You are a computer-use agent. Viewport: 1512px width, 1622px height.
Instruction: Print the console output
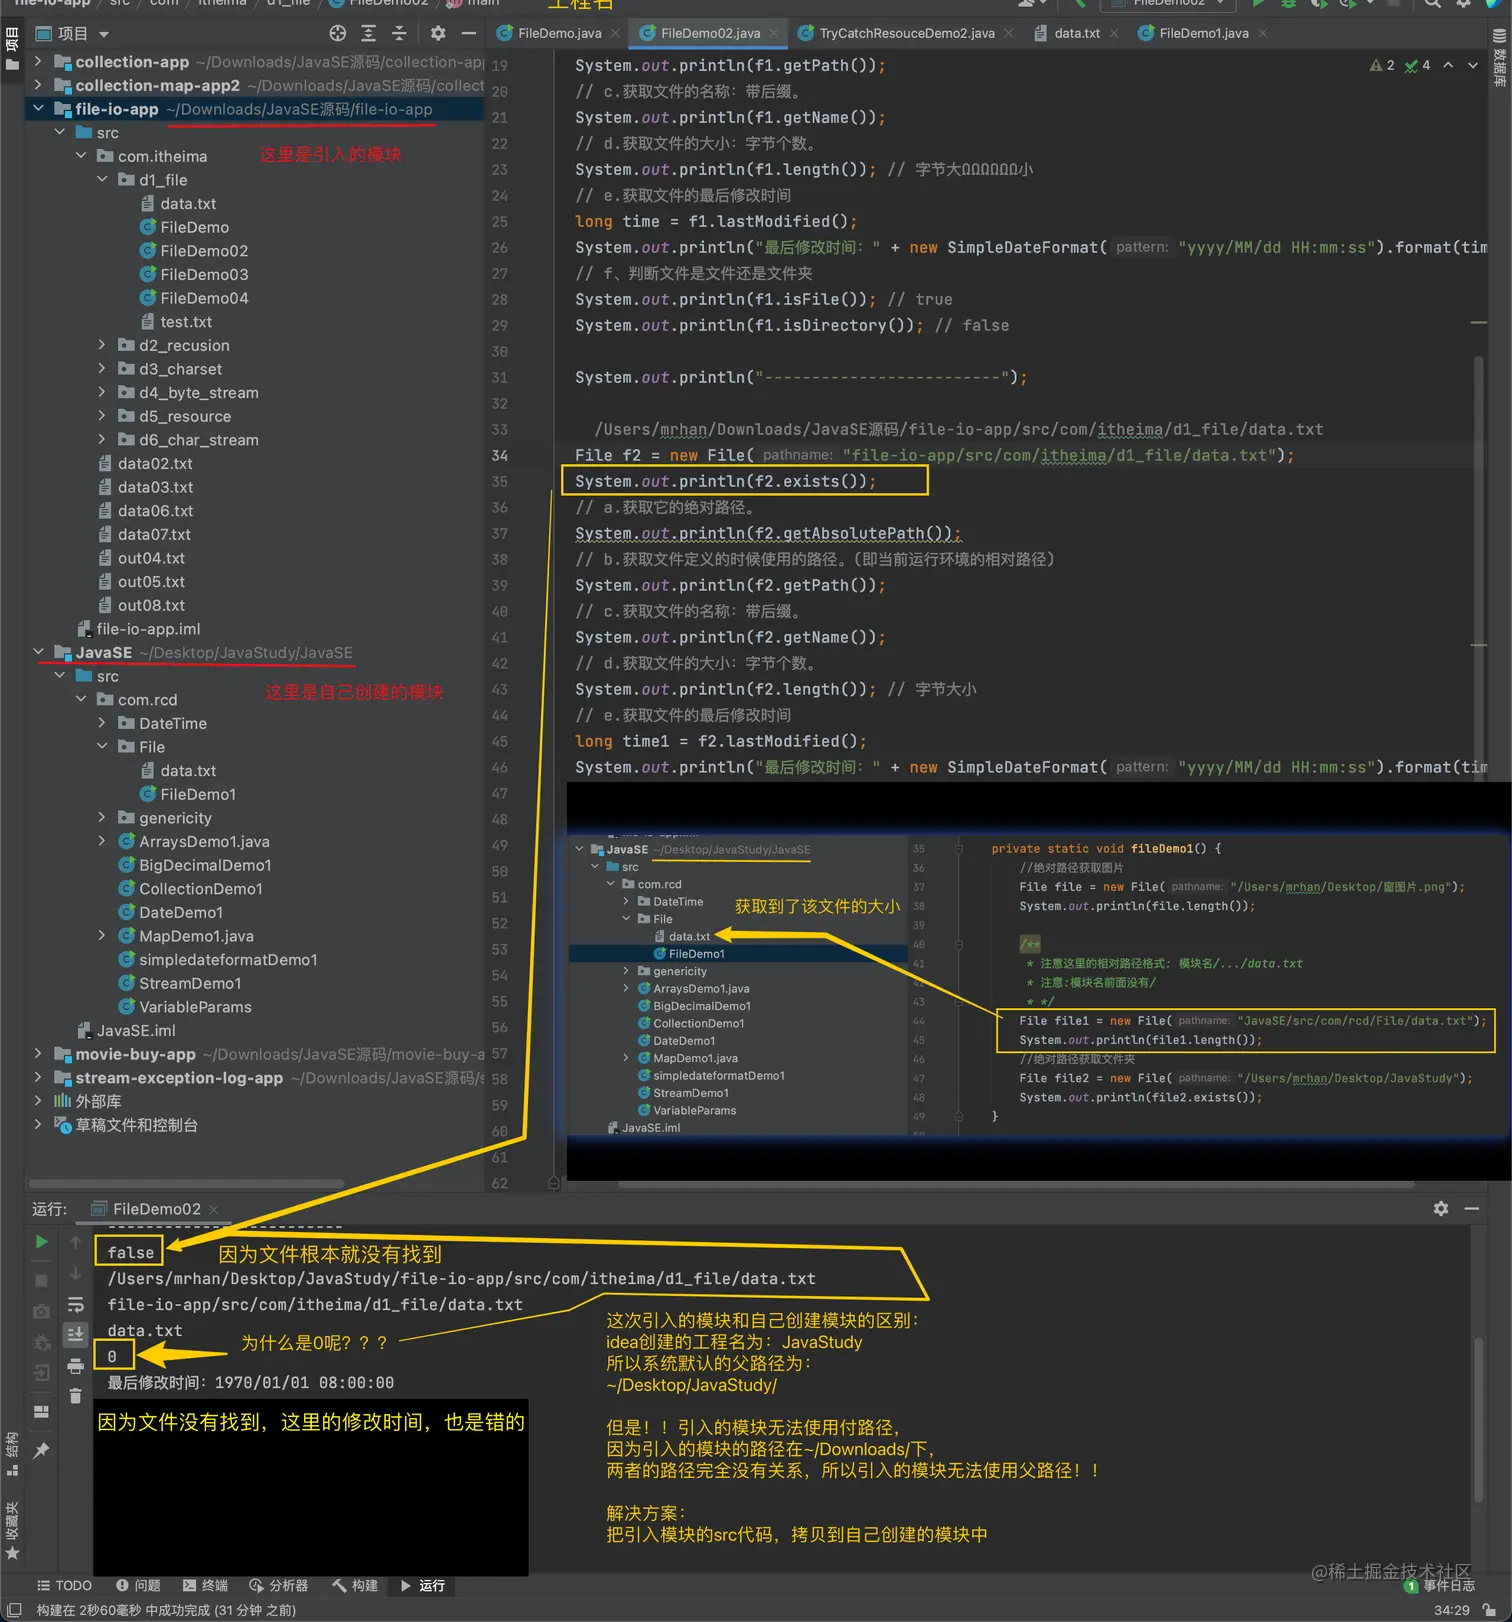(x=75, y=1366)
